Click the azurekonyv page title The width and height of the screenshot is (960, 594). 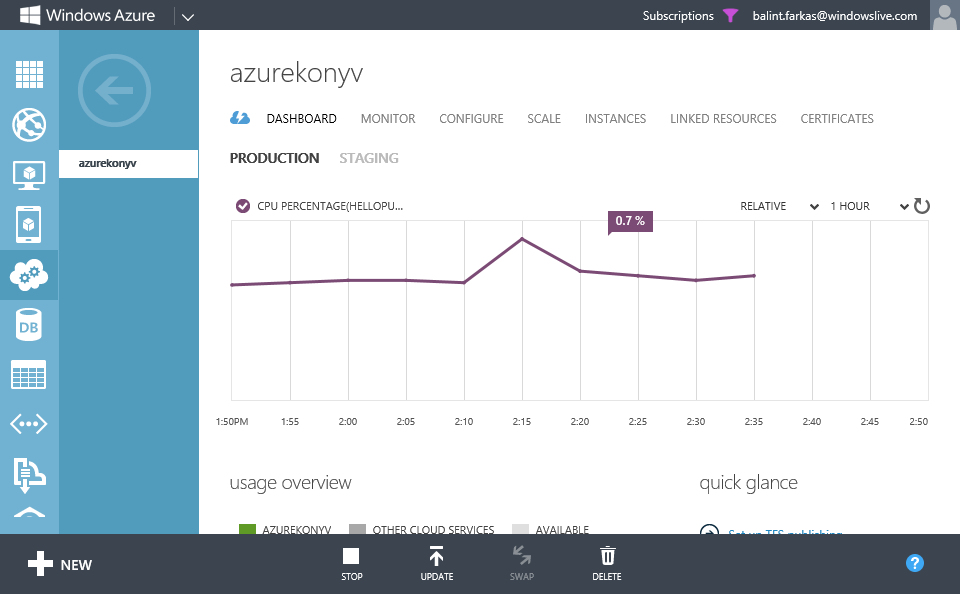(296, 73)
